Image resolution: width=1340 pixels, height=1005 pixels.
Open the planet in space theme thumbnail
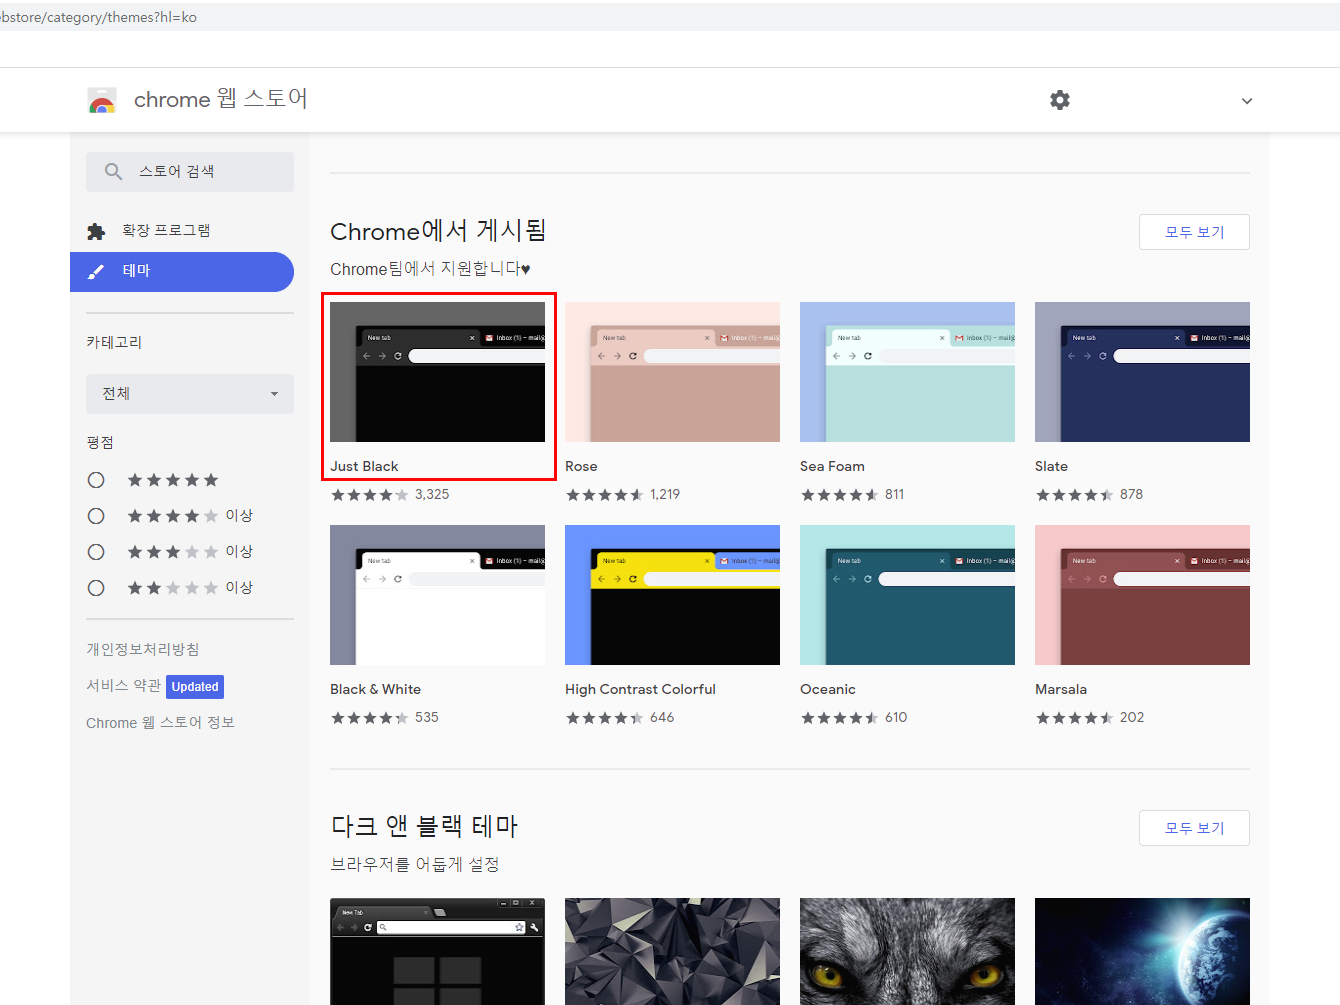point(1142,951)
